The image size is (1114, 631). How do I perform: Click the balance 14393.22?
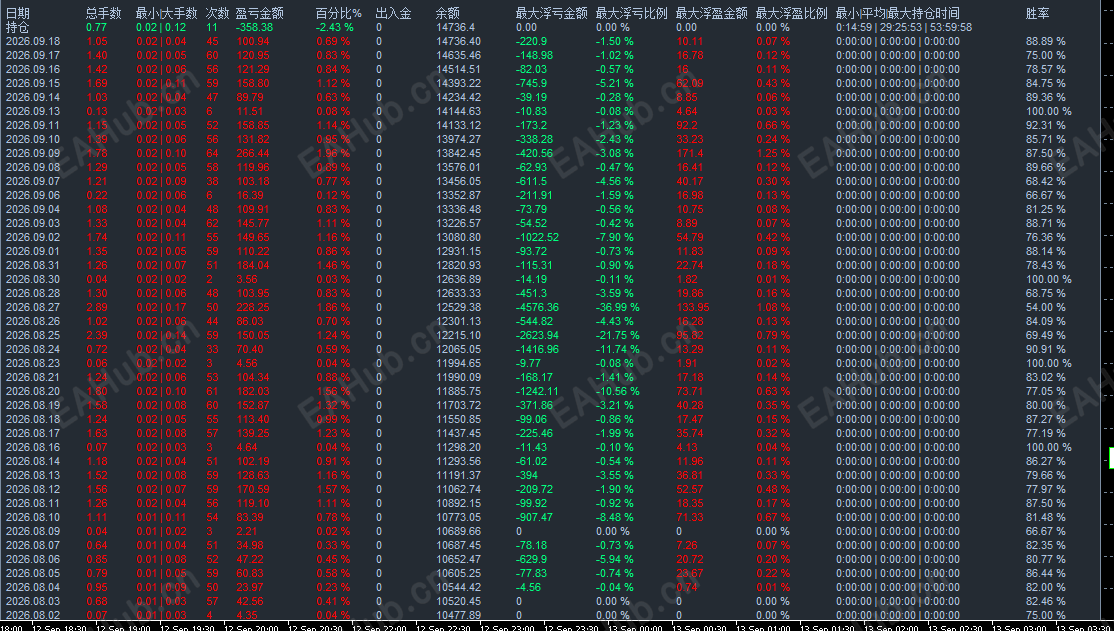(458, 83)
